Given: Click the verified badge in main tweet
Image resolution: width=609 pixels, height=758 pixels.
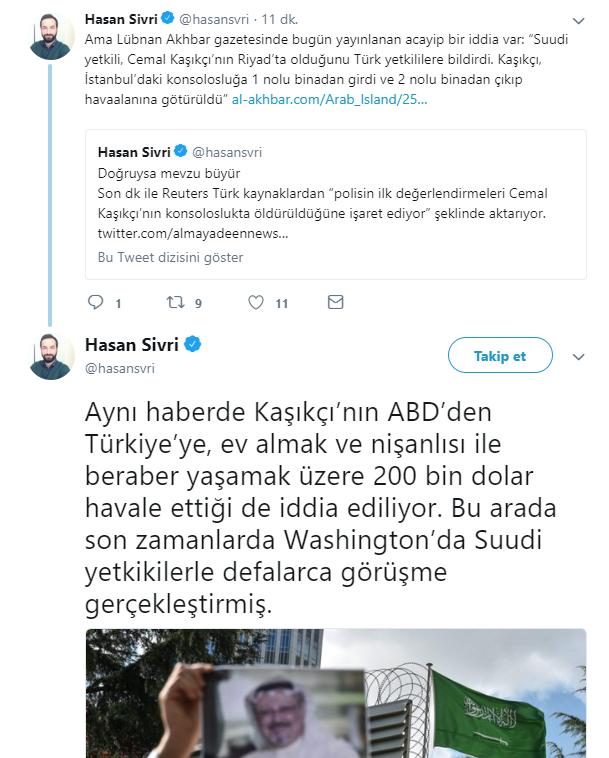Looking at the screenshot, I should (193, 345).
